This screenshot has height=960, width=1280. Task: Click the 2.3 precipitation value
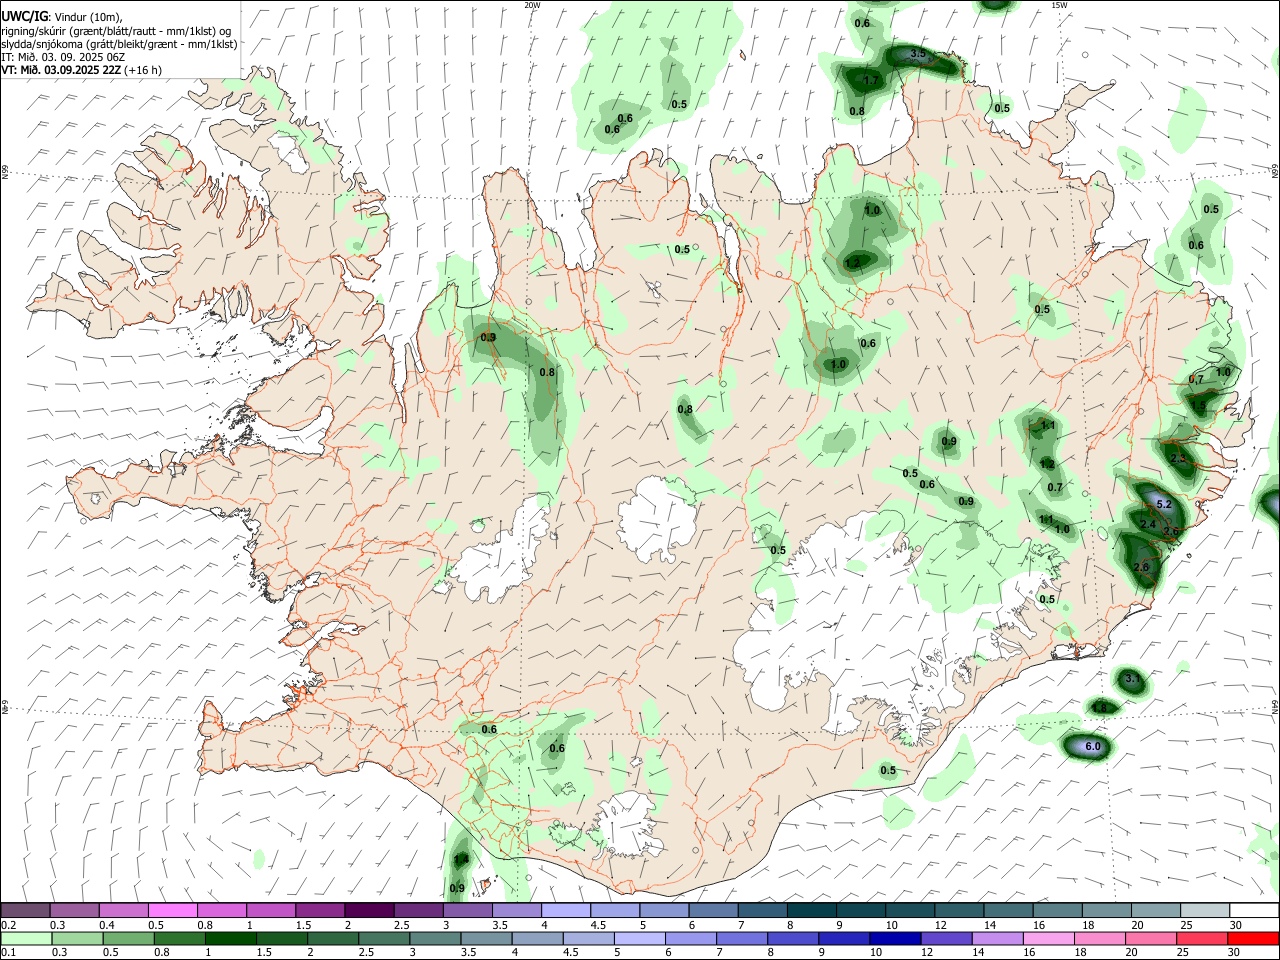pyautogui.click(x=1177, y=459)
